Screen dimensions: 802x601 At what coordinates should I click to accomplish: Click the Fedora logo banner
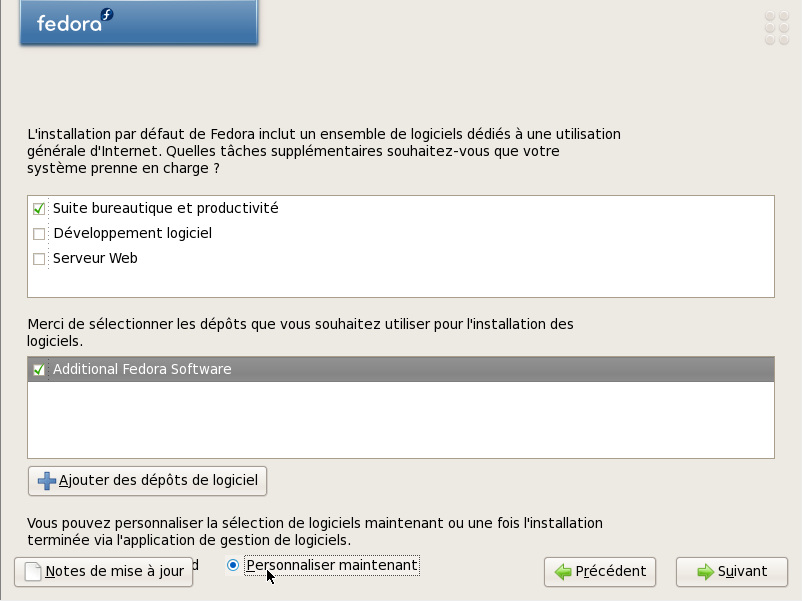(139, 22)
